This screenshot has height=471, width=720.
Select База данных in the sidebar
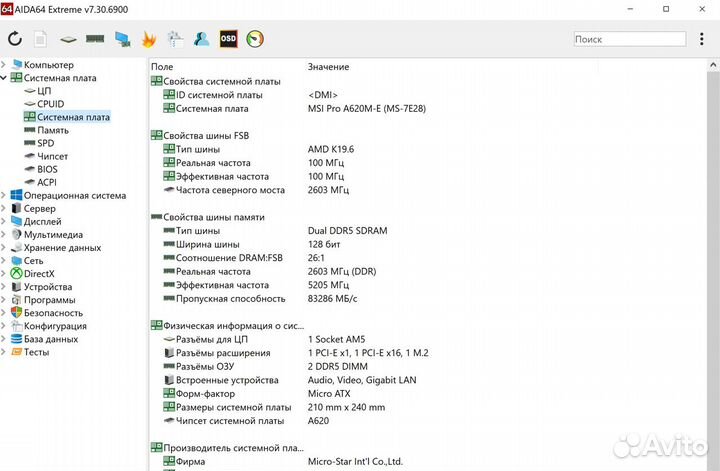[51, 339]
